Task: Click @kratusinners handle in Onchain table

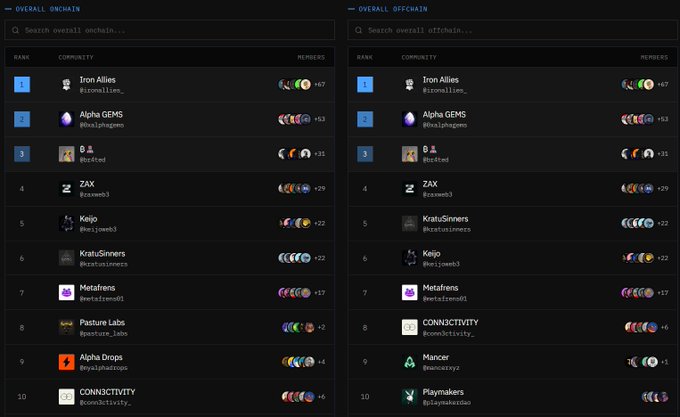Action: [x=103, y=264]
